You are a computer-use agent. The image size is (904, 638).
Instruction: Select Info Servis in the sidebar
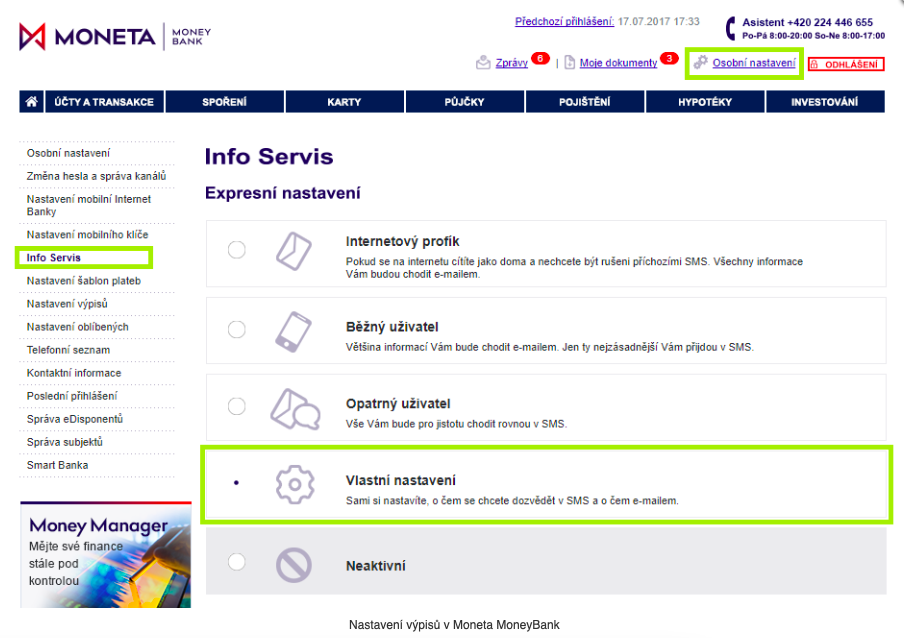[54, 258]
